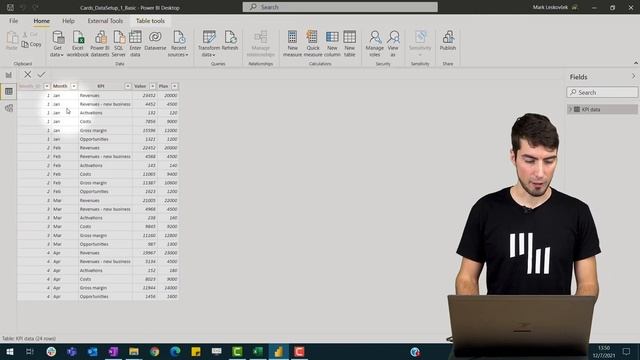Switch to Model view
The width and height of the screenshot is (640, 360).
click(x=9, y=108)
